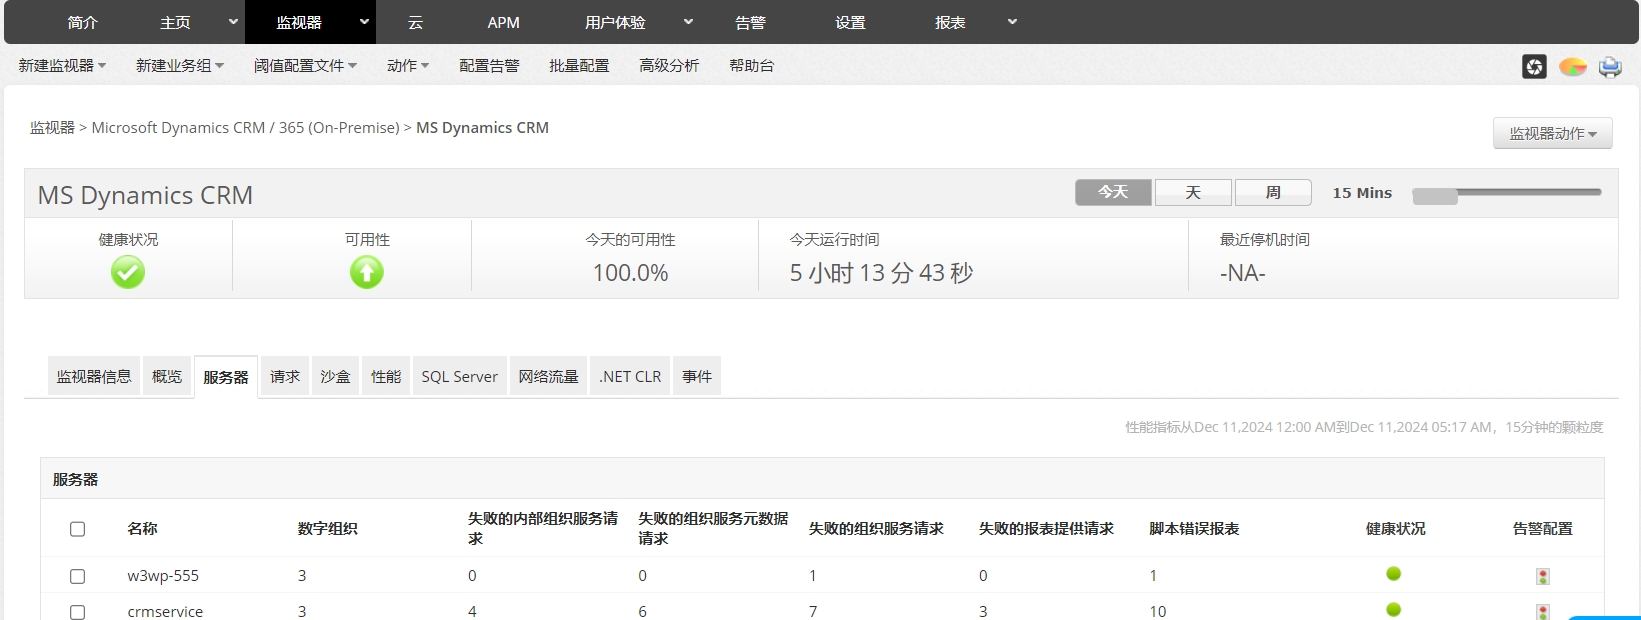Screen dimensions: 1641x620
Task: Click the 脚本错误报表 column header
Action: 1194,529
